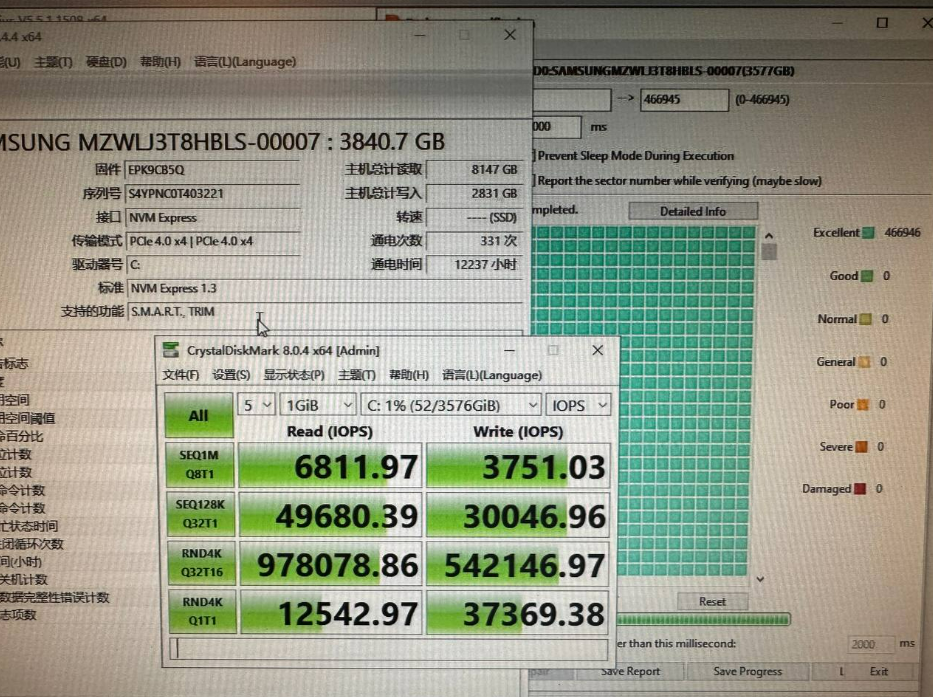Click the 2000 ms threshold input field
Viewport: 933px width, 697px height.
click(869, 644)
